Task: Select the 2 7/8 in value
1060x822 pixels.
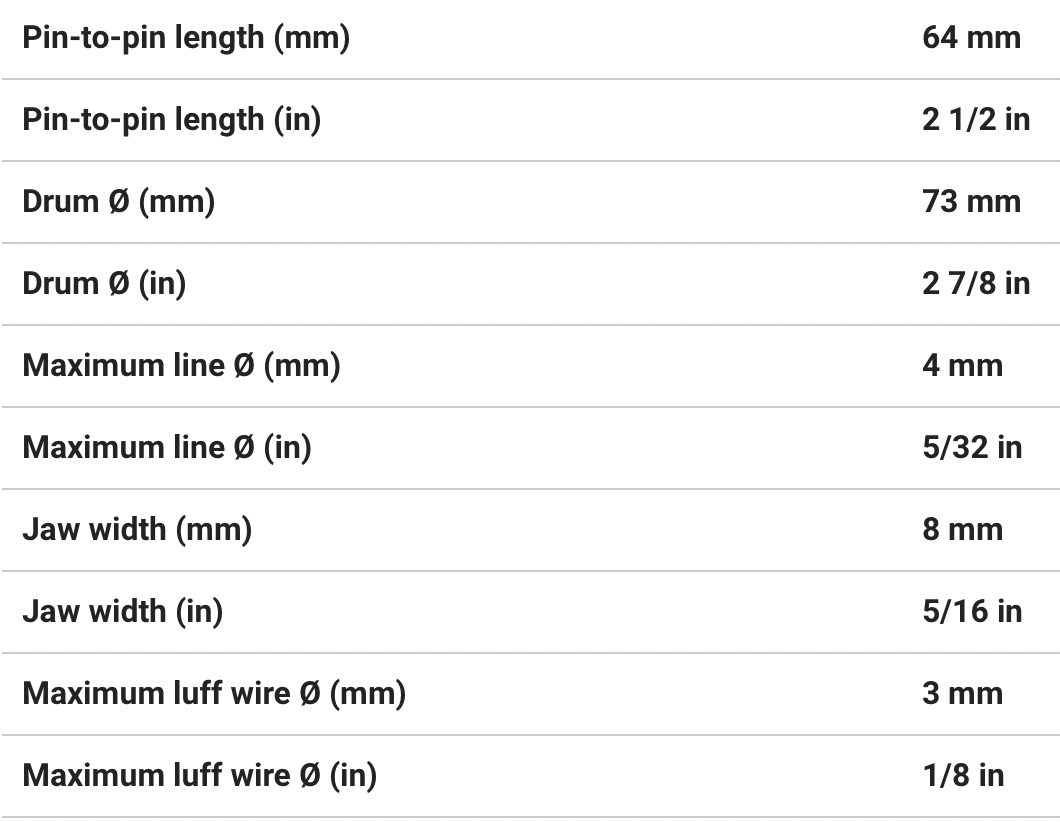Action: (x=975, y=284)
